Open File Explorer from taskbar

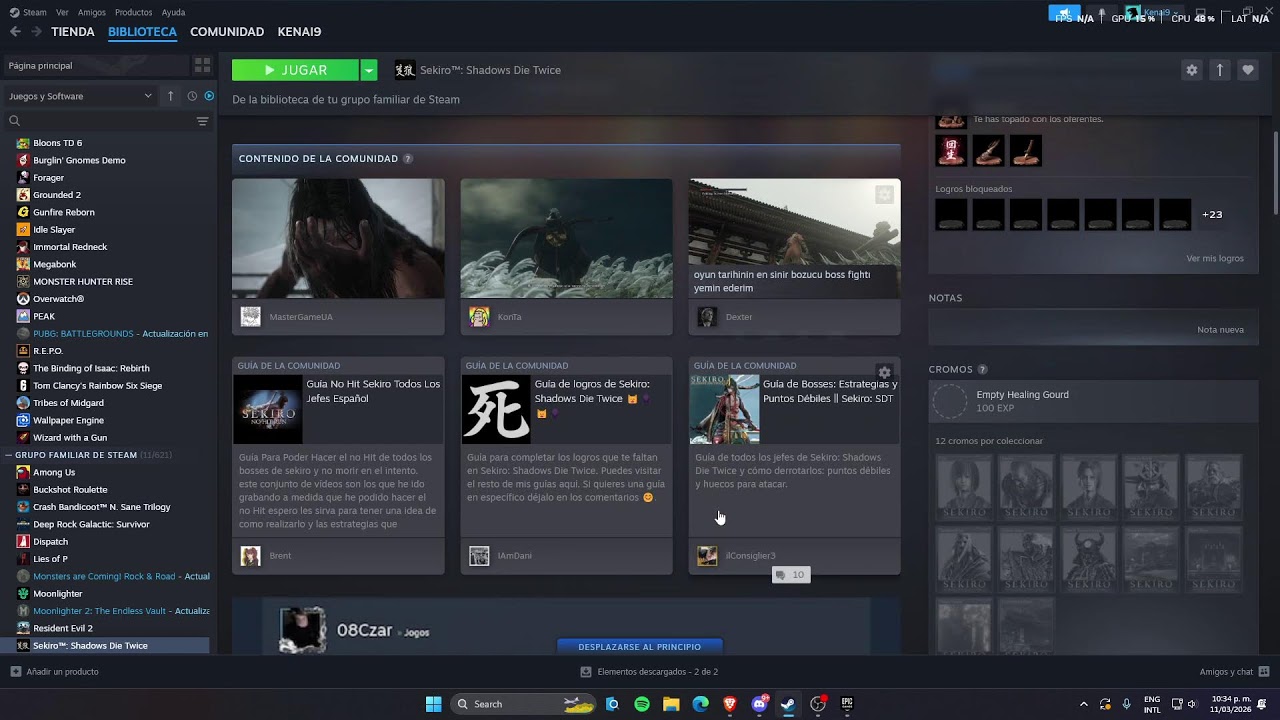(671, 704)
